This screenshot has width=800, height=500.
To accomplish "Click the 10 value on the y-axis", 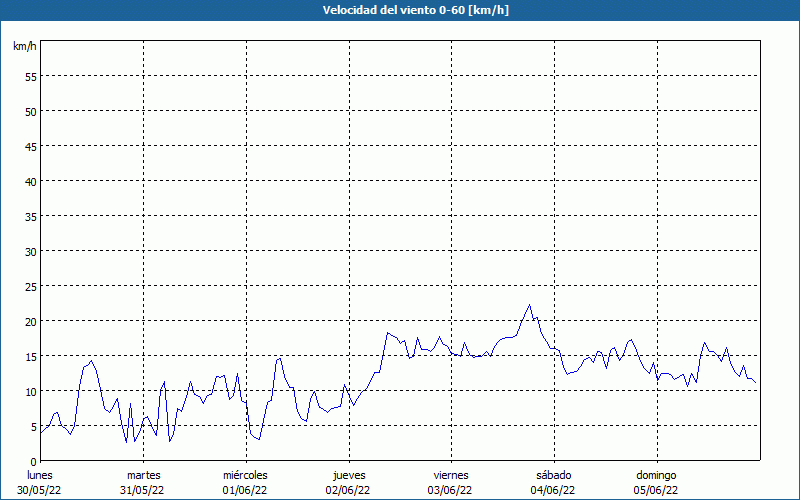I will click(31, 392).
